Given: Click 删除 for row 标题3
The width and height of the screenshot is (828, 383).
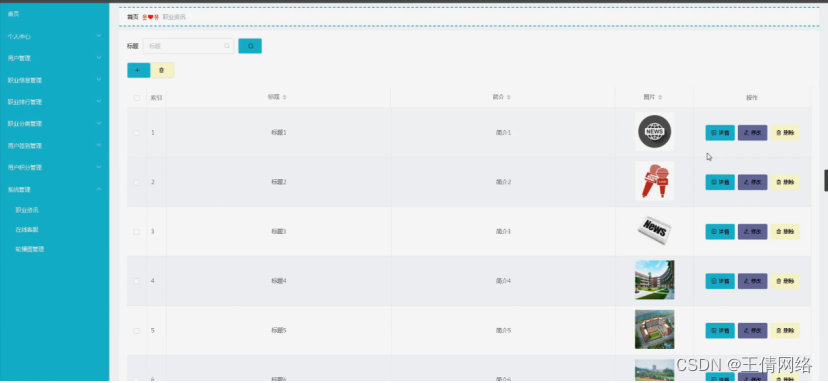Looking at the screenshot, I should point(785,231).
